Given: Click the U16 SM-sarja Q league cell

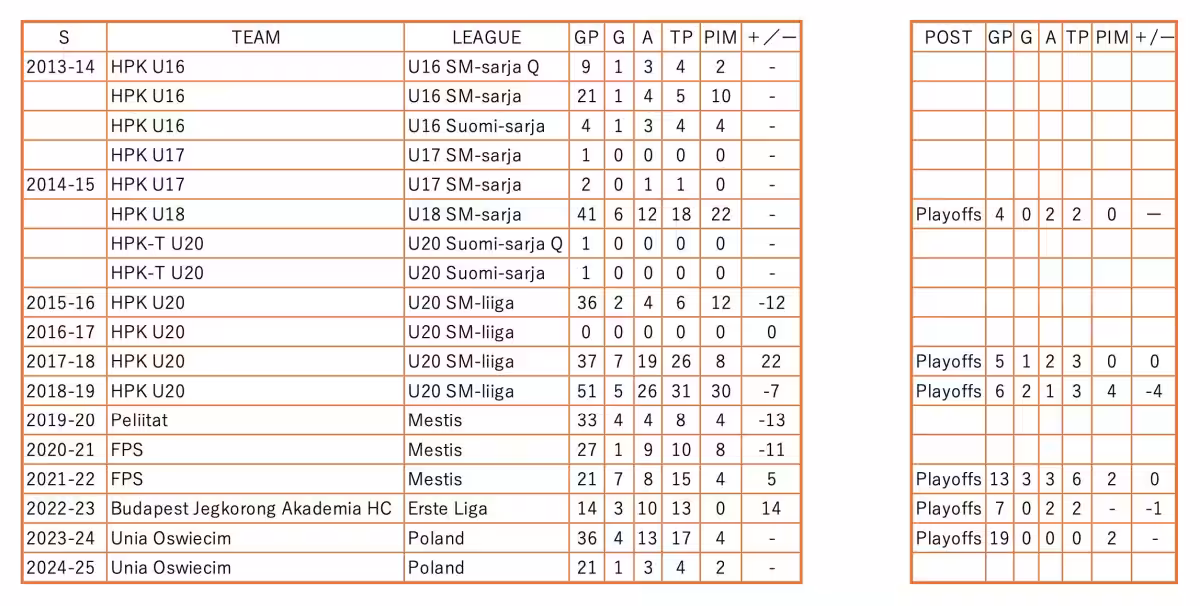Looking at the screenshot, I should 473,67.
